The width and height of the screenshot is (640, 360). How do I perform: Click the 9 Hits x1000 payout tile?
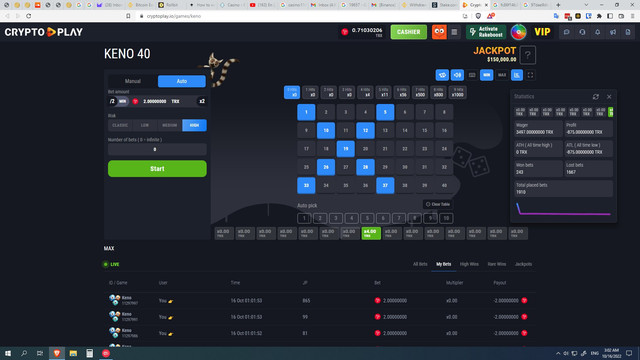(x=457, y=92)
